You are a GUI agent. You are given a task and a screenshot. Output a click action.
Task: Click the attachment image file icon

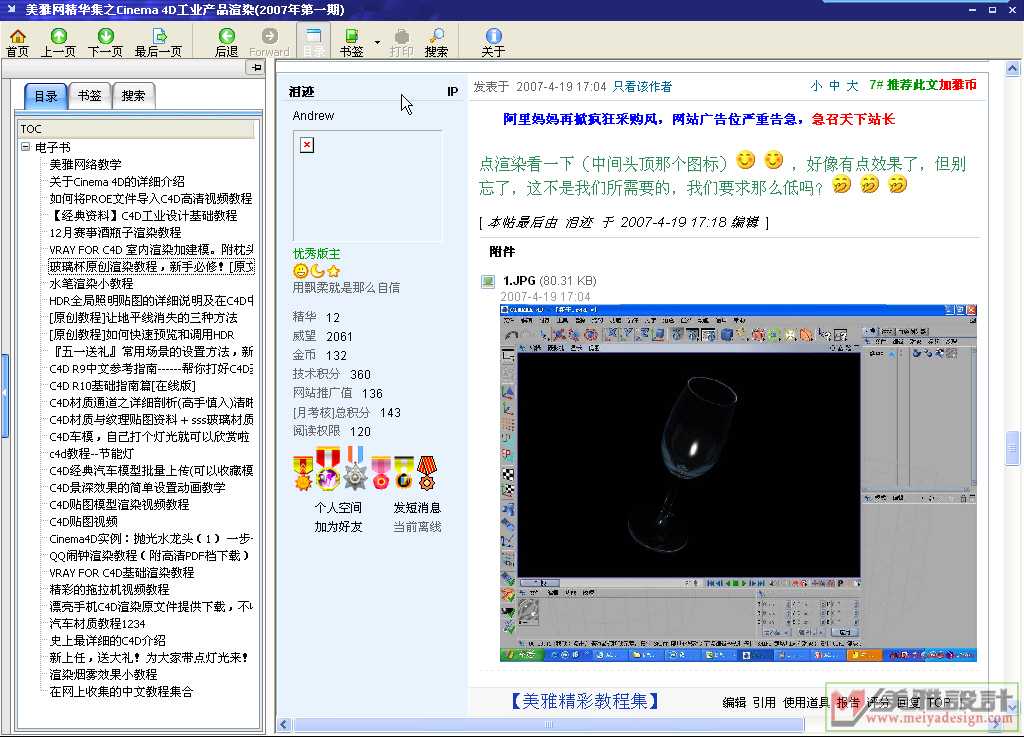[x=488, y=281]
